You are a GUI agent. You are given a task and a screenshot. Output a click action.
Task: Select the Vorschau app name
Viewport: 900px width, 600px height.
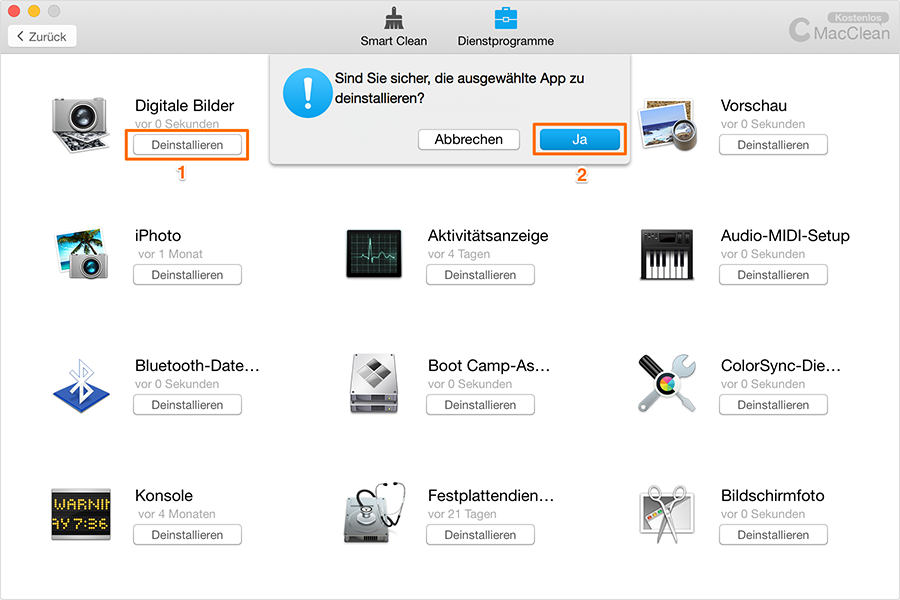pyautogui.click(x=754, y=106)
